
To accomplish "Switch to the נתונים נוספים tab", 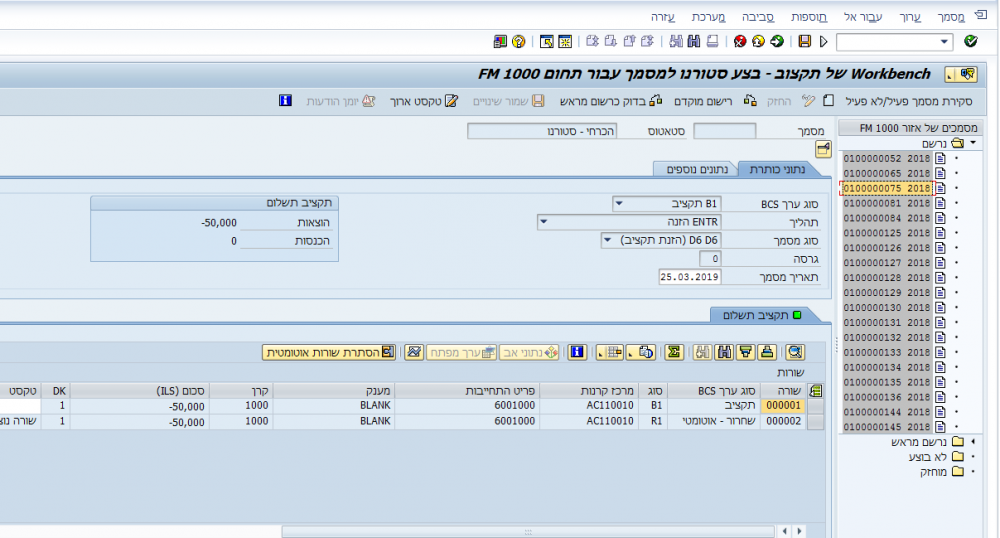I will 697,169.
